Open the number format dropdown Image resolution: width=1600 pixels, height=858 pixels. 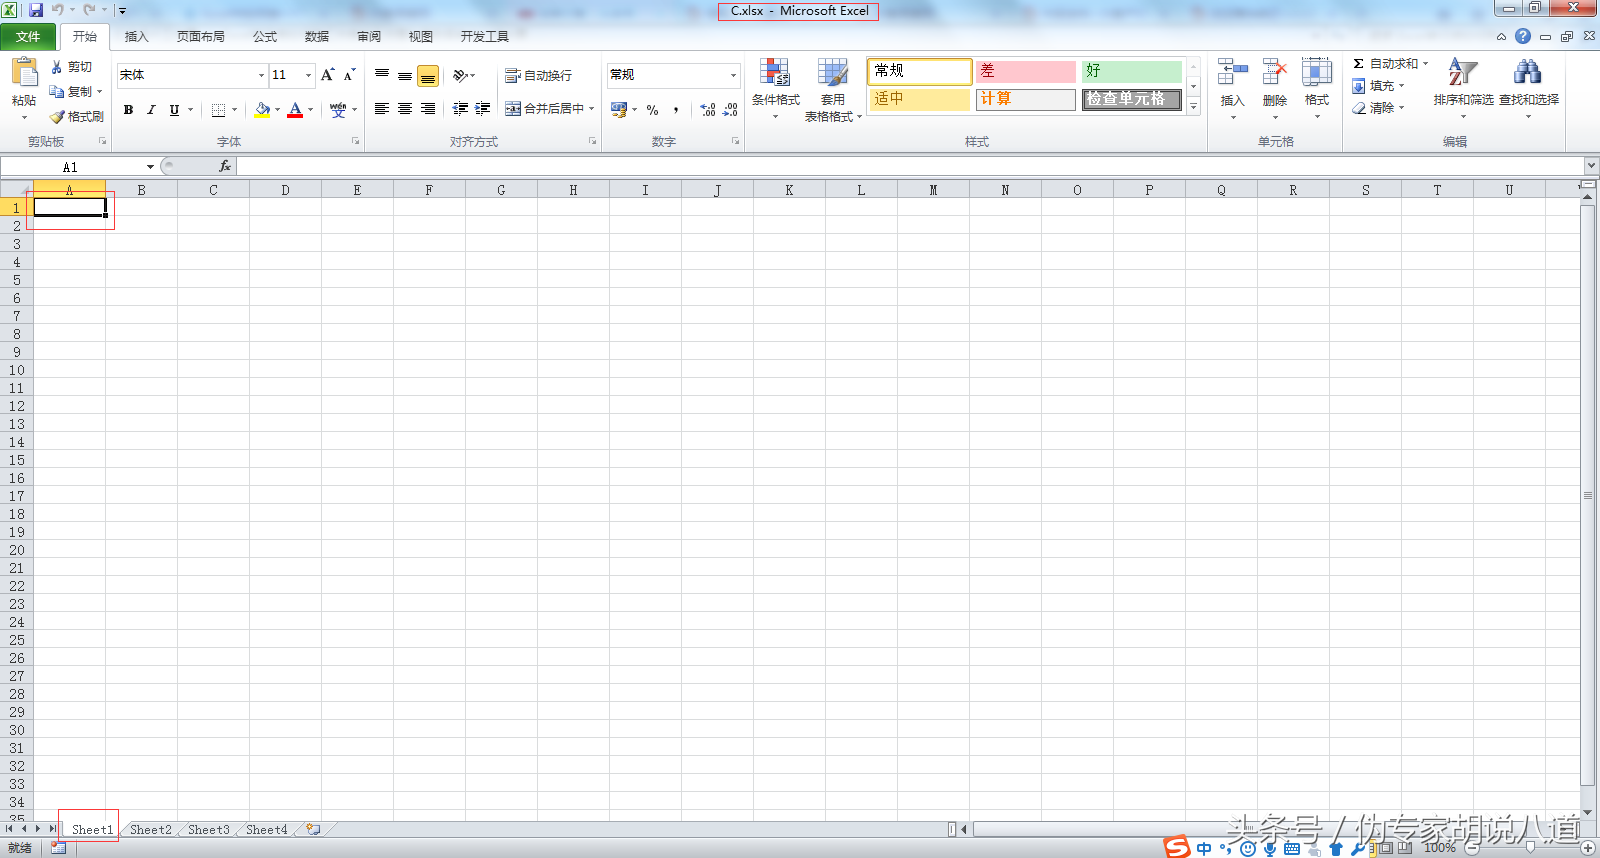[x=733, y=75]
